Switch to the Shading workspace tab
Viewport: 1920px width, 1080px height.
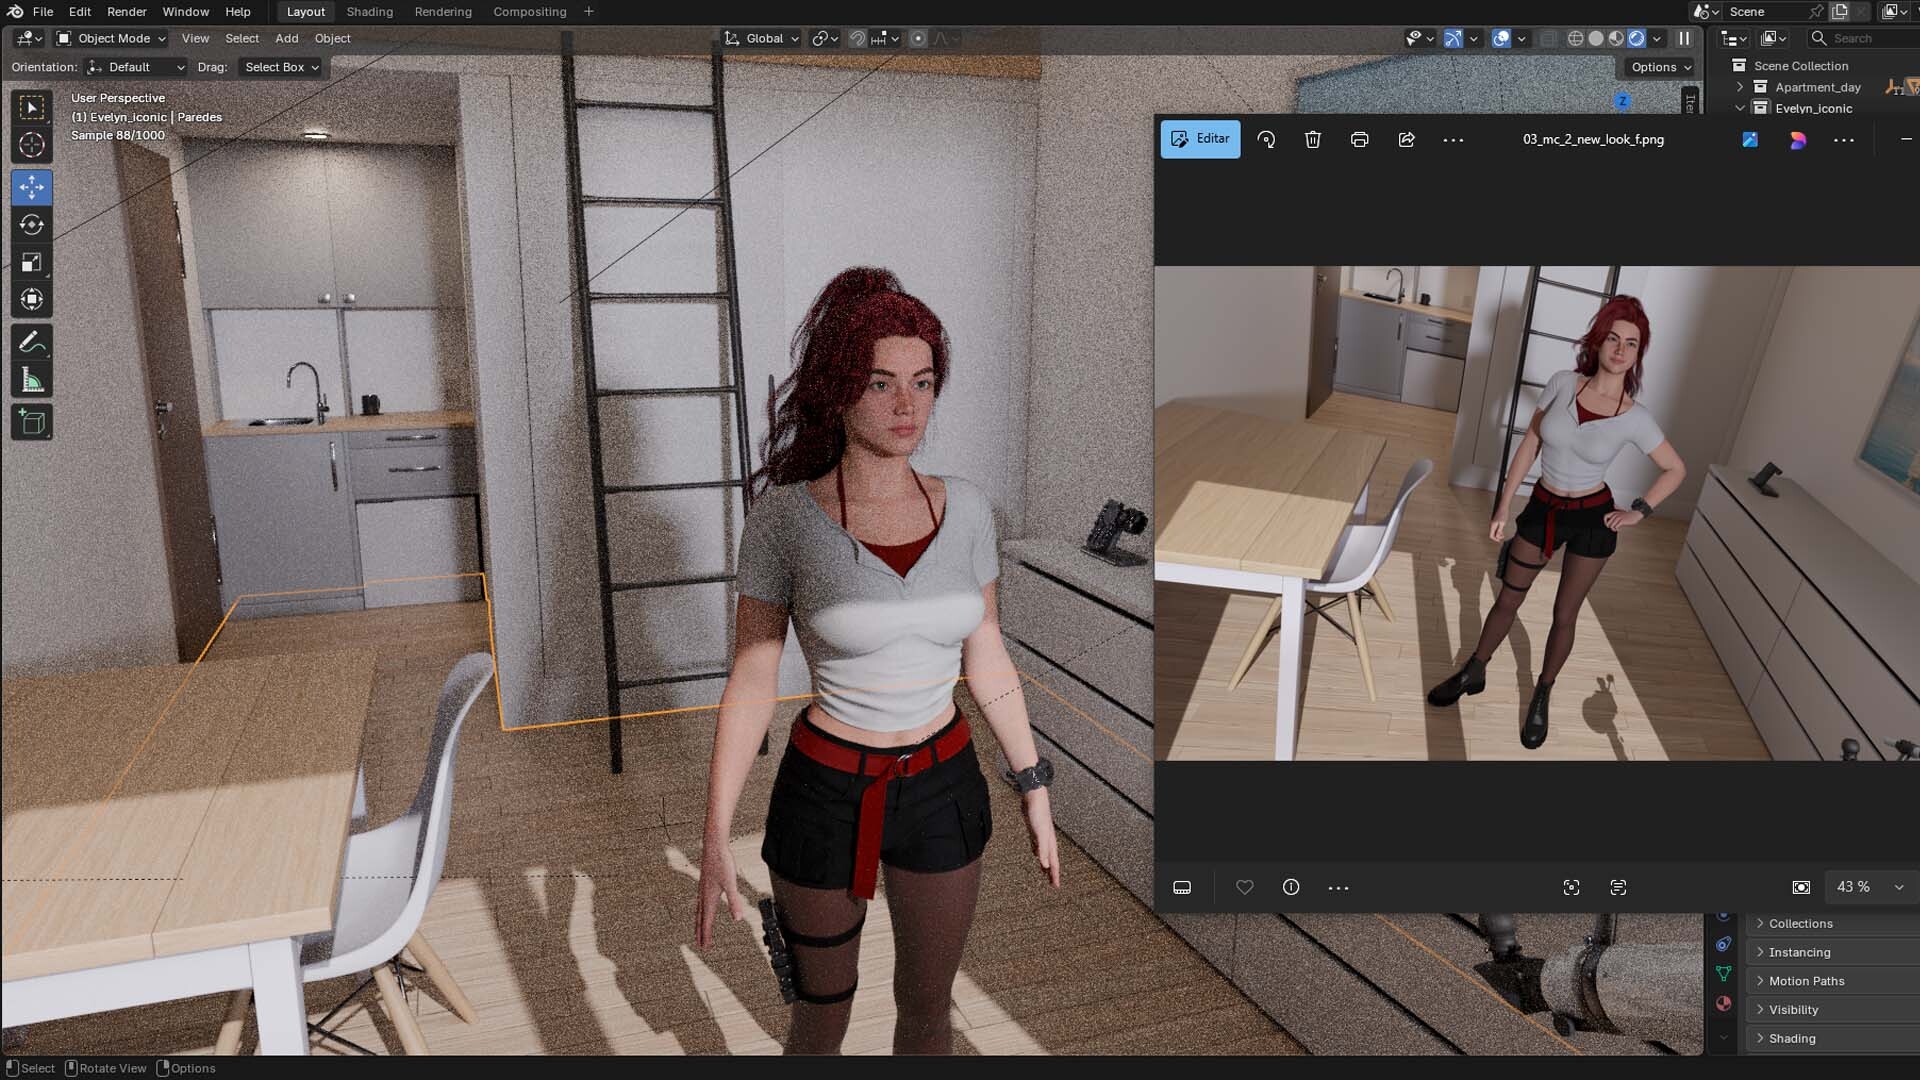tap(369, 12)
